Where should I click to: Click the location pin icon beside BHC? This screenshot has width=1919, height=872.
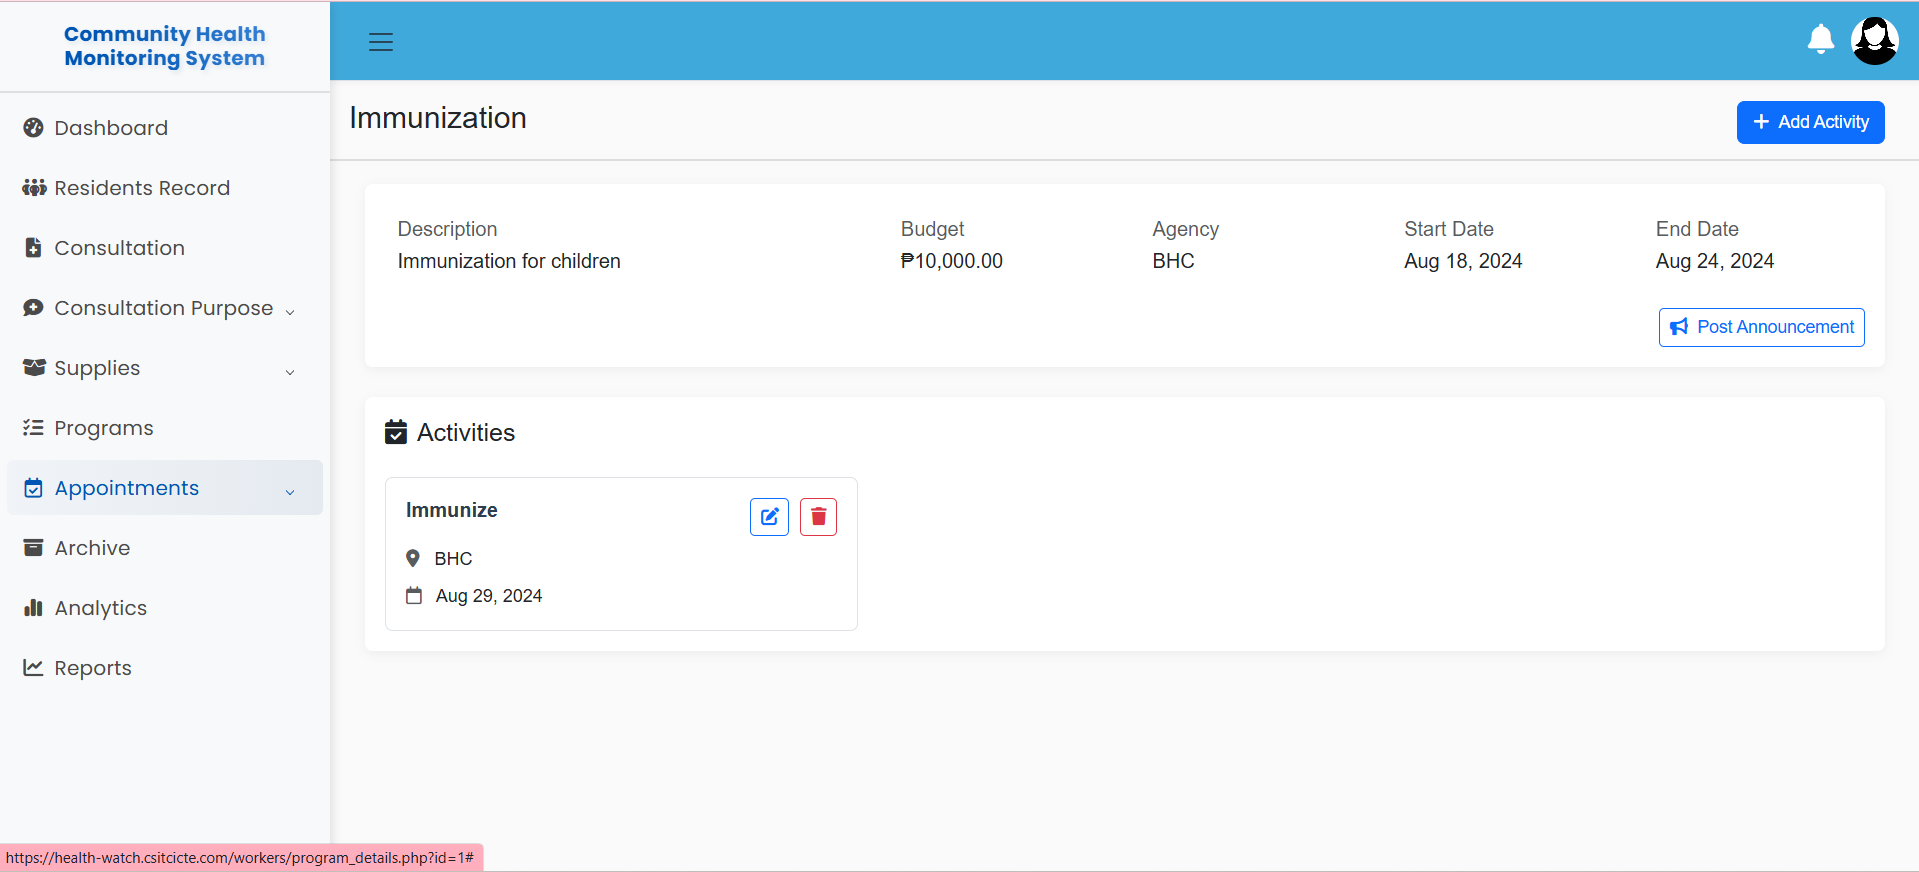[x=413, y=558]
